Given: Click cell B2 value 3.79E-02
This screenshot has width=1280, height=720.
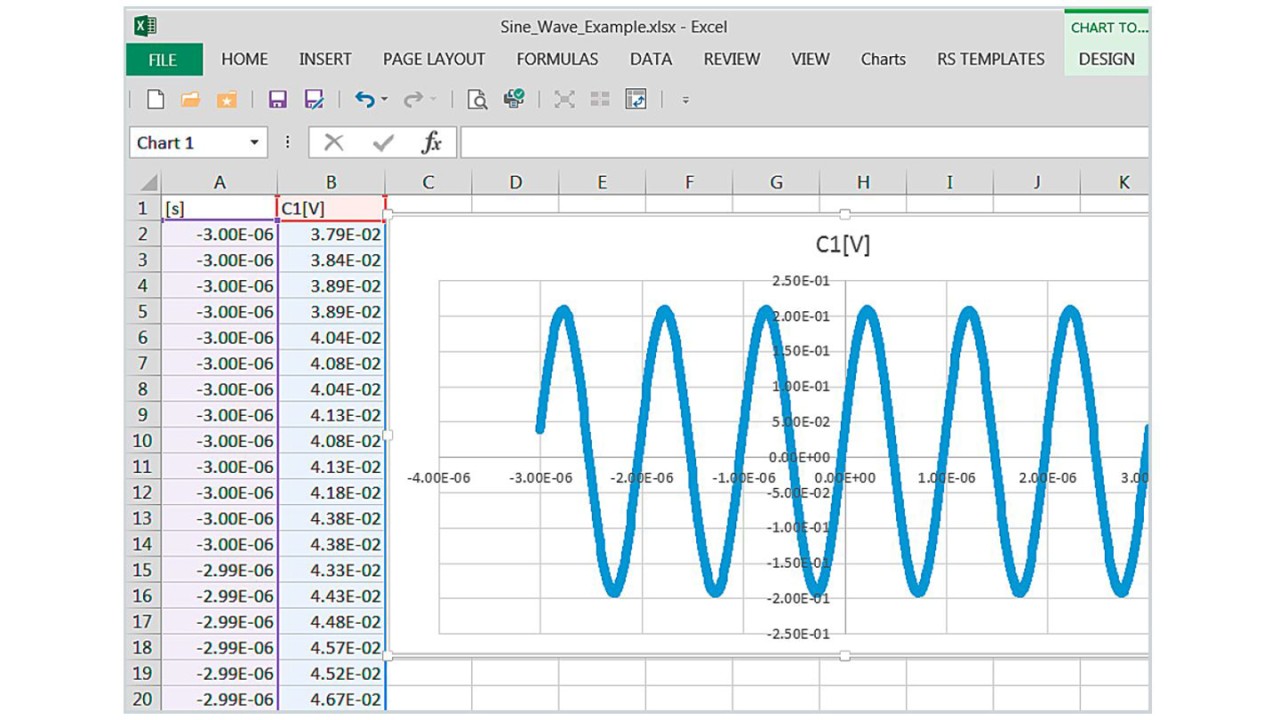Looking at the screenshot, I should (331, 234).
